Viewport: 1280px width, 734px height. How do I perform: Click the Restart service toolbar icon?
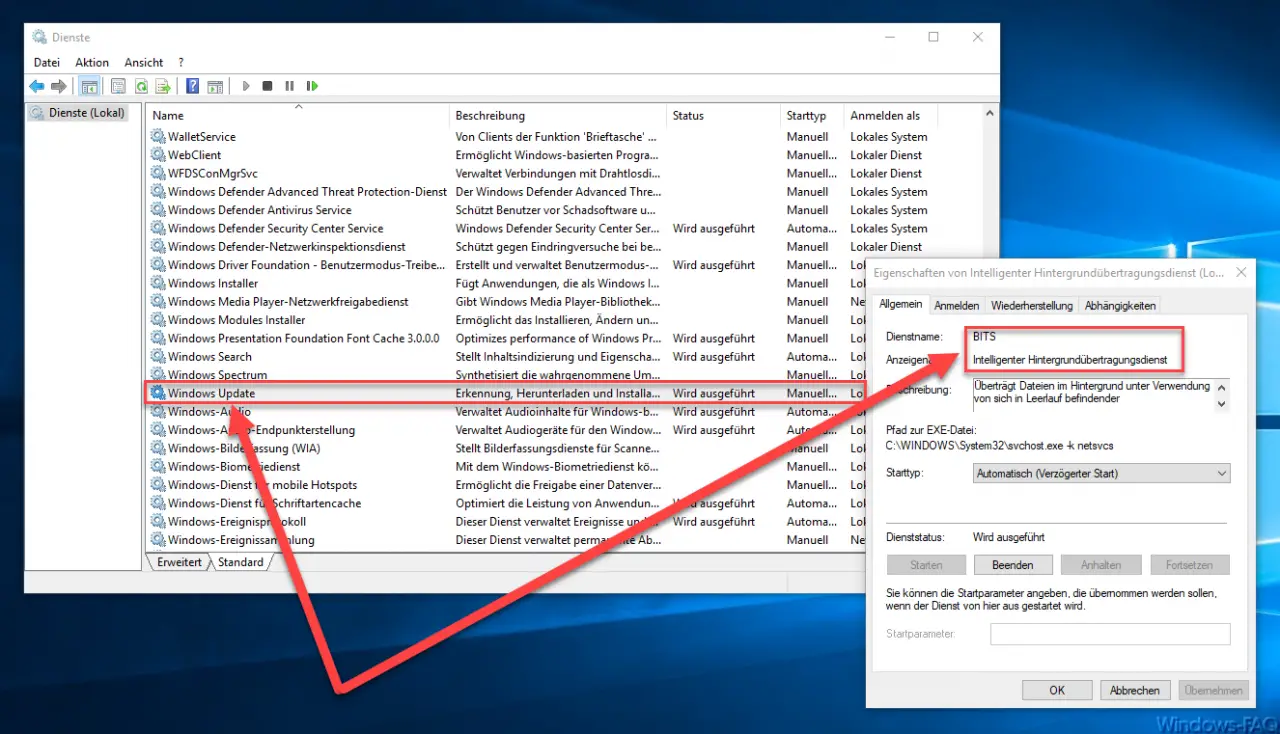[313, 87]
